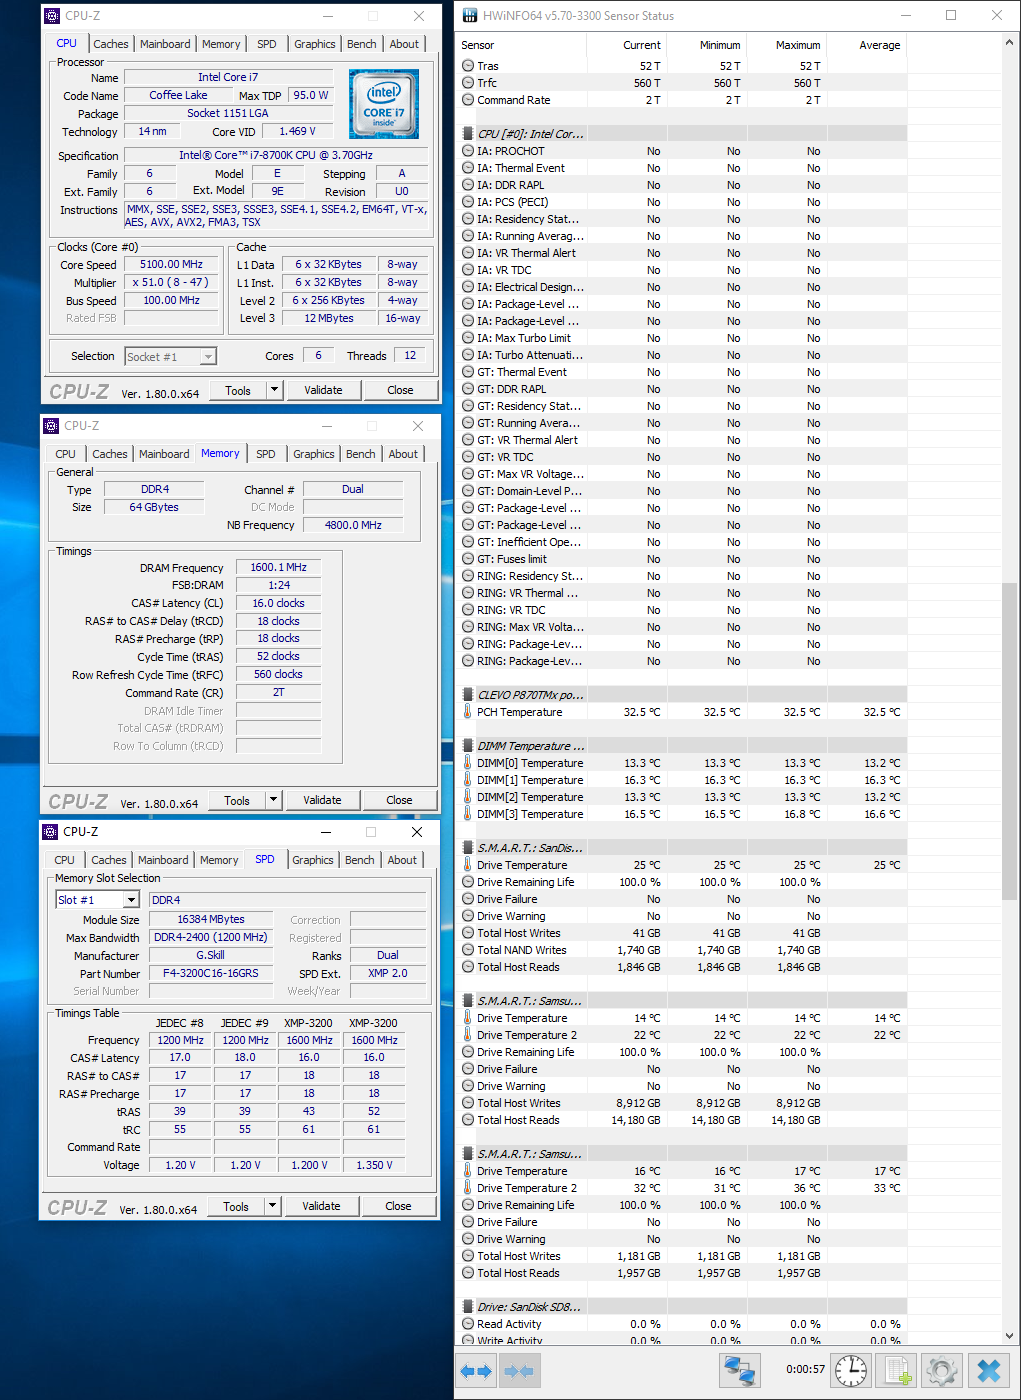Viewport: 1021px width, 1400px height.
Task: Click the Specification field i7-8700K CPU
Action: 276,156
